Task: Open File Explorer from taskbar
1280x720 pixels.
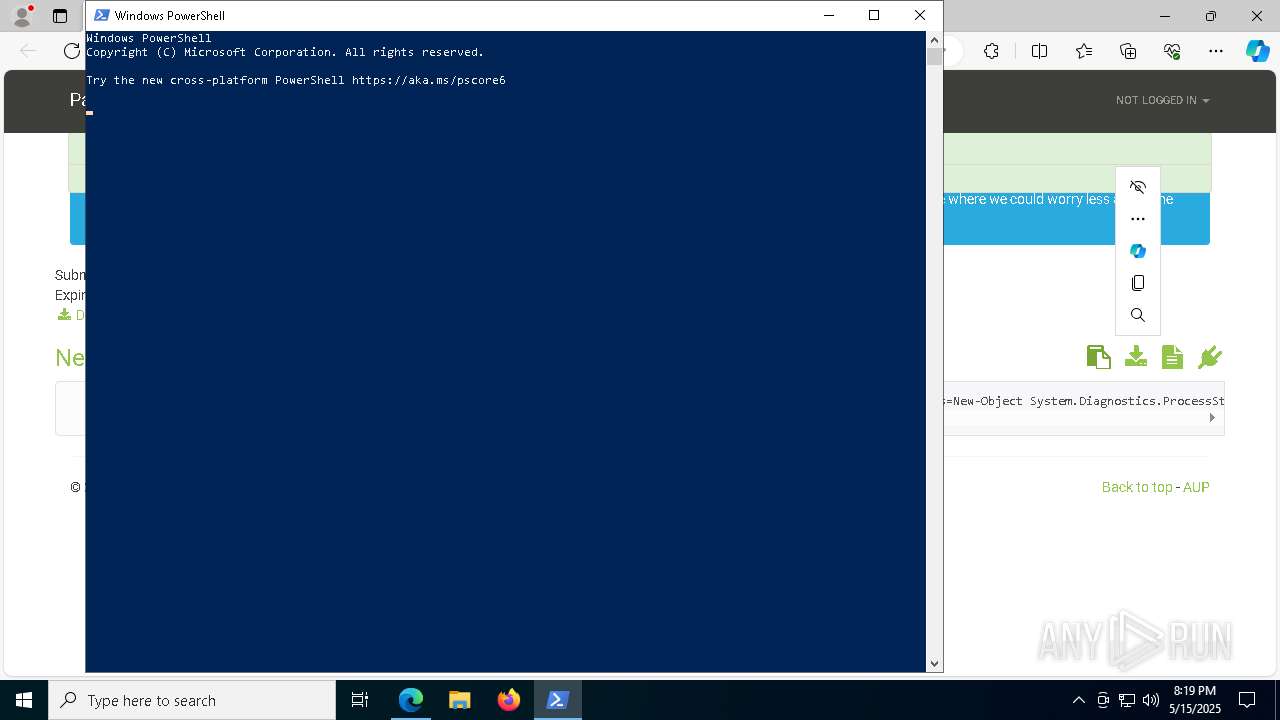Action: pyautogui.click(x=459, y=700)
